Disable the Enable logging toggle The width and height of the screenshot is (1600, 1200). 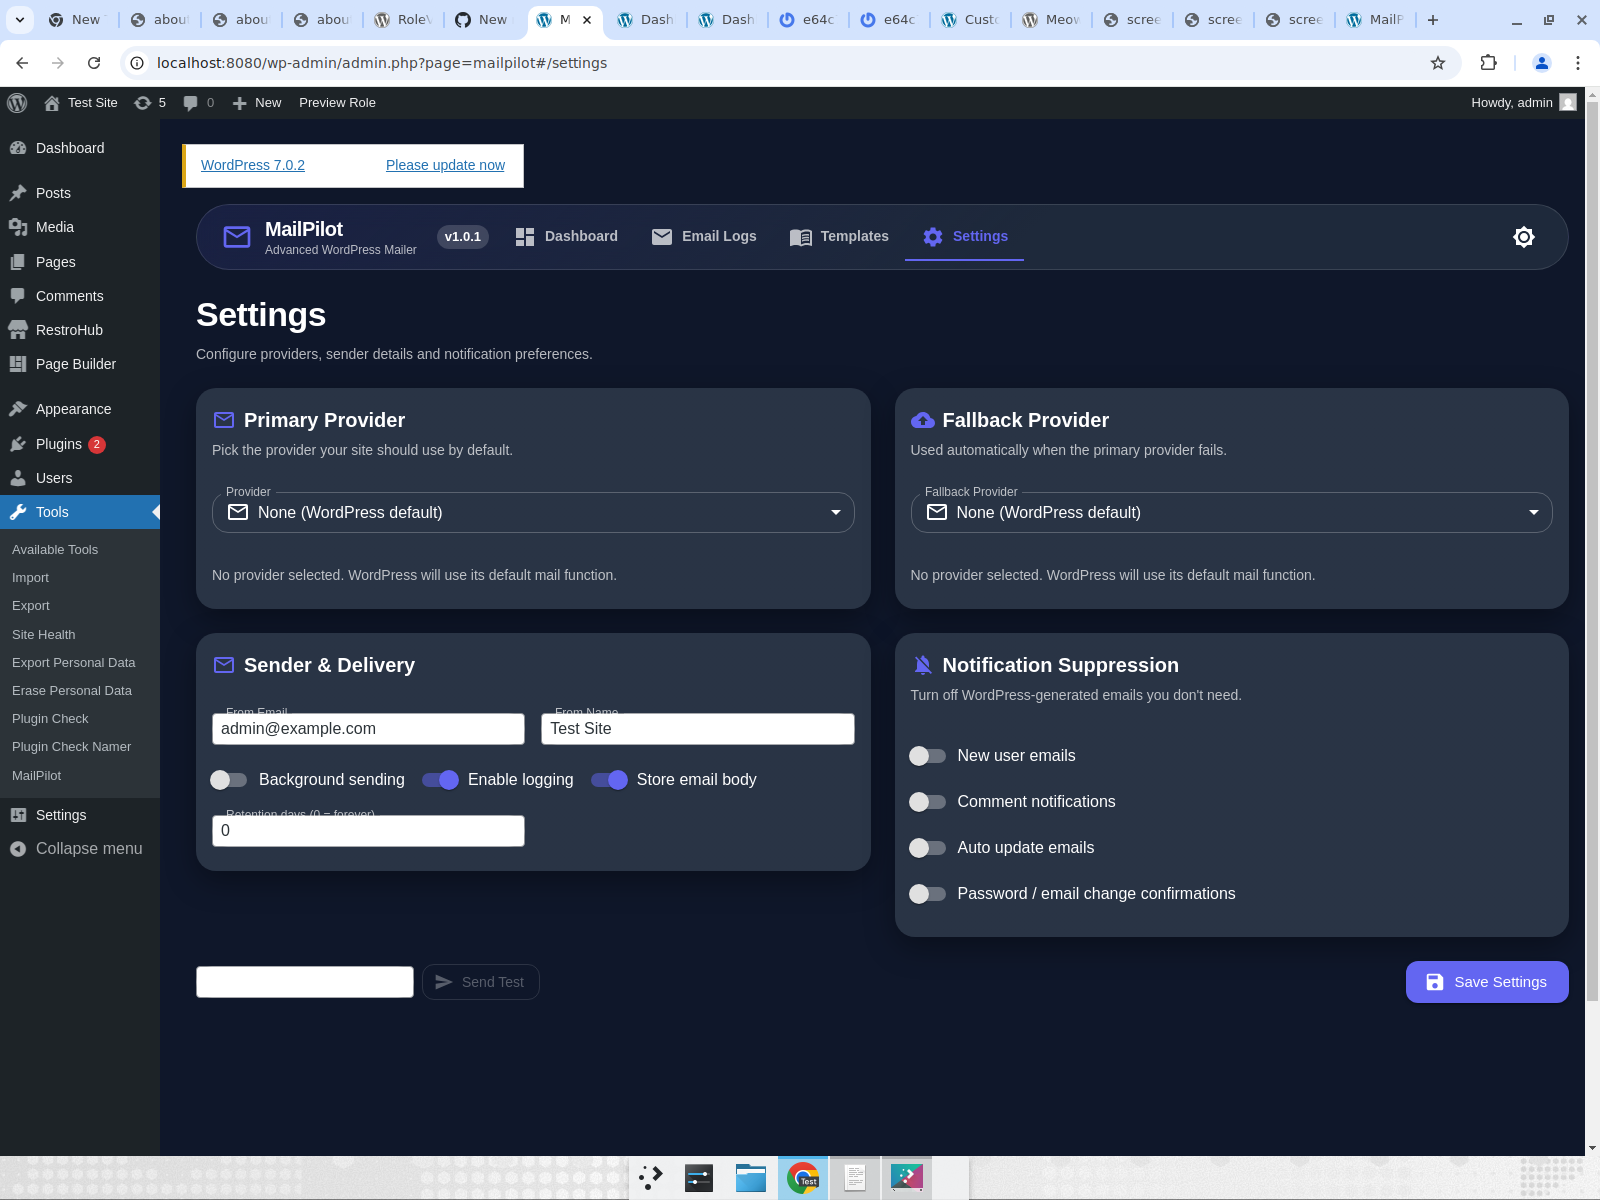[440, 780]
